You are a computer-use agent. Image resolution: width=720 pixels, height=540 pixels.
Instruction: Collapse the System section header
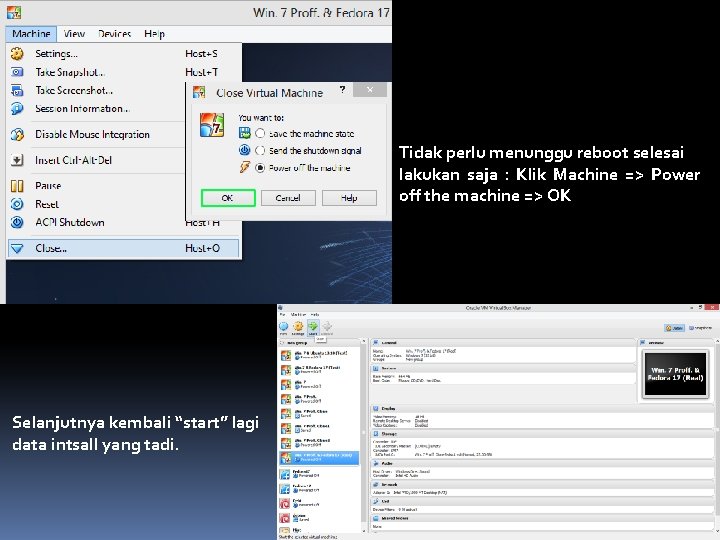pos(503,369)
